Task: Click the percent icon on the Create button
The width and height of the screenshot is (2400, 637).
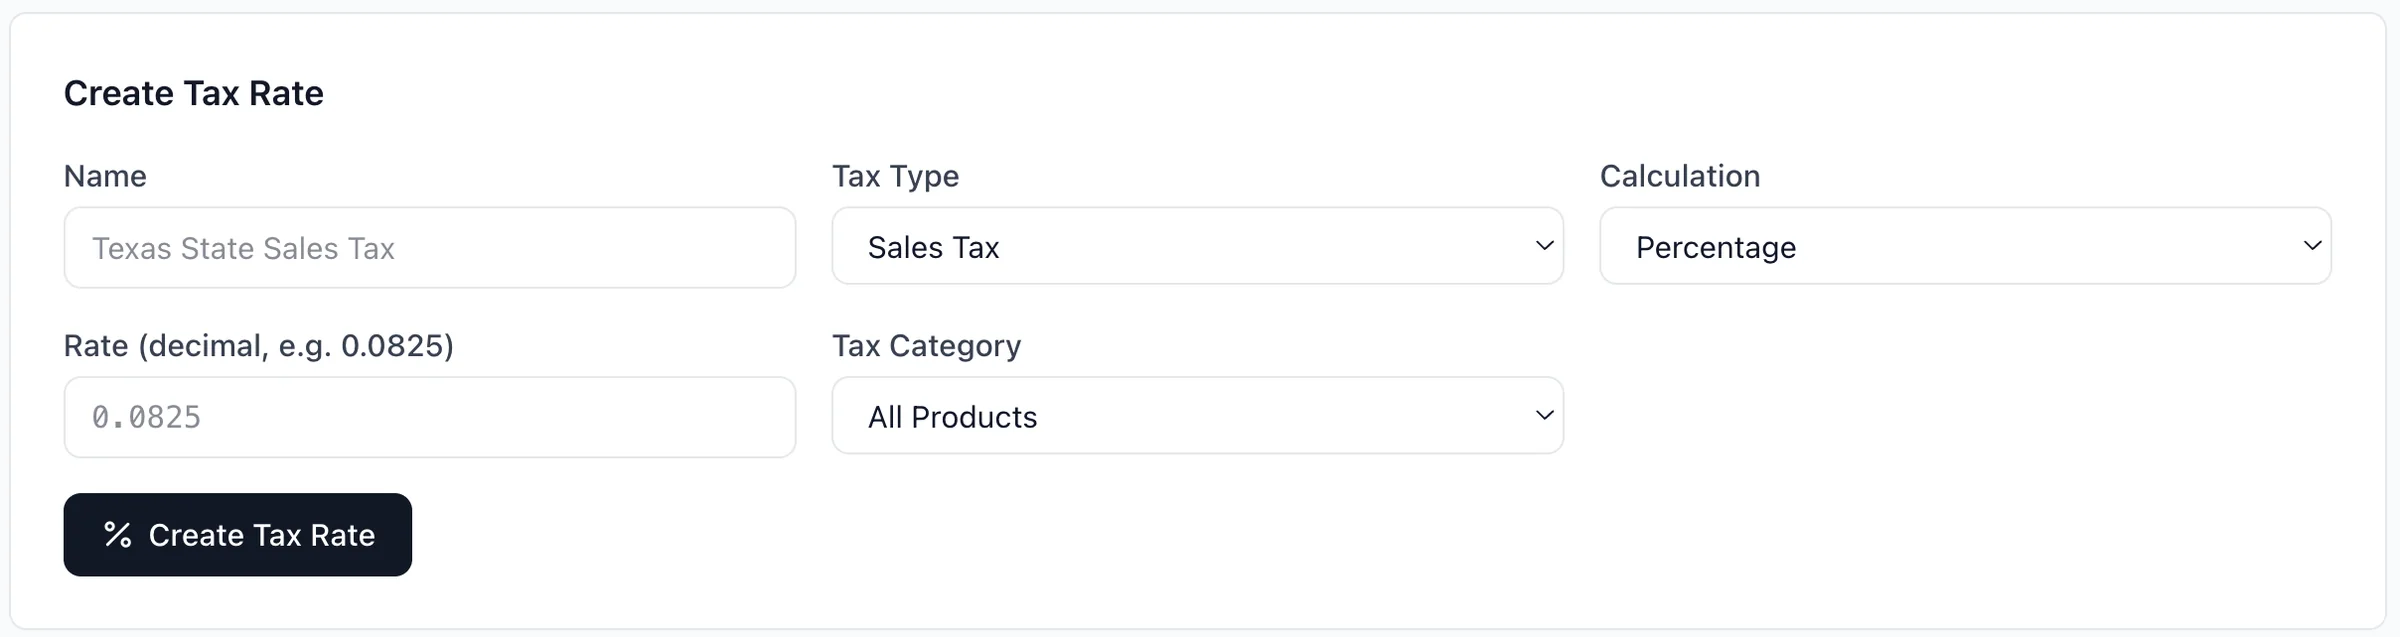Action: pyautogui.click(x=119, y=535)
